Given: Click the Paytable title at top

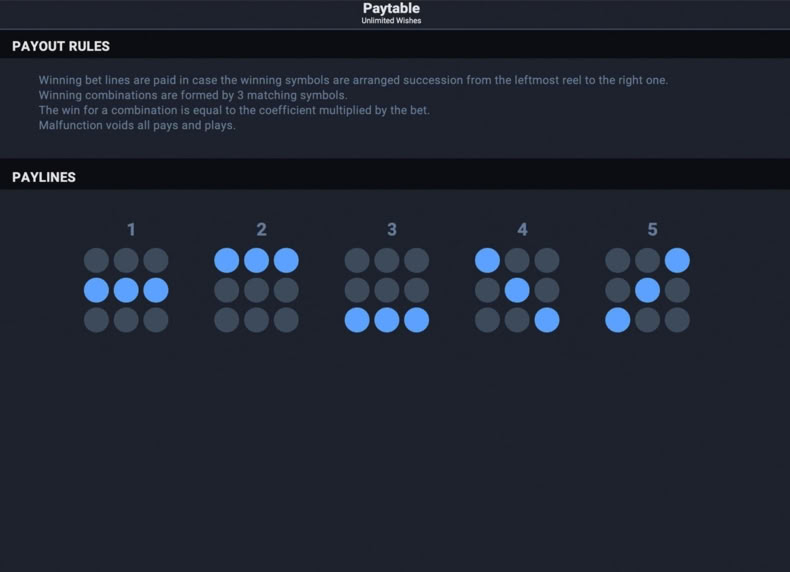Looking at the screenshot, I should point(391,8).
